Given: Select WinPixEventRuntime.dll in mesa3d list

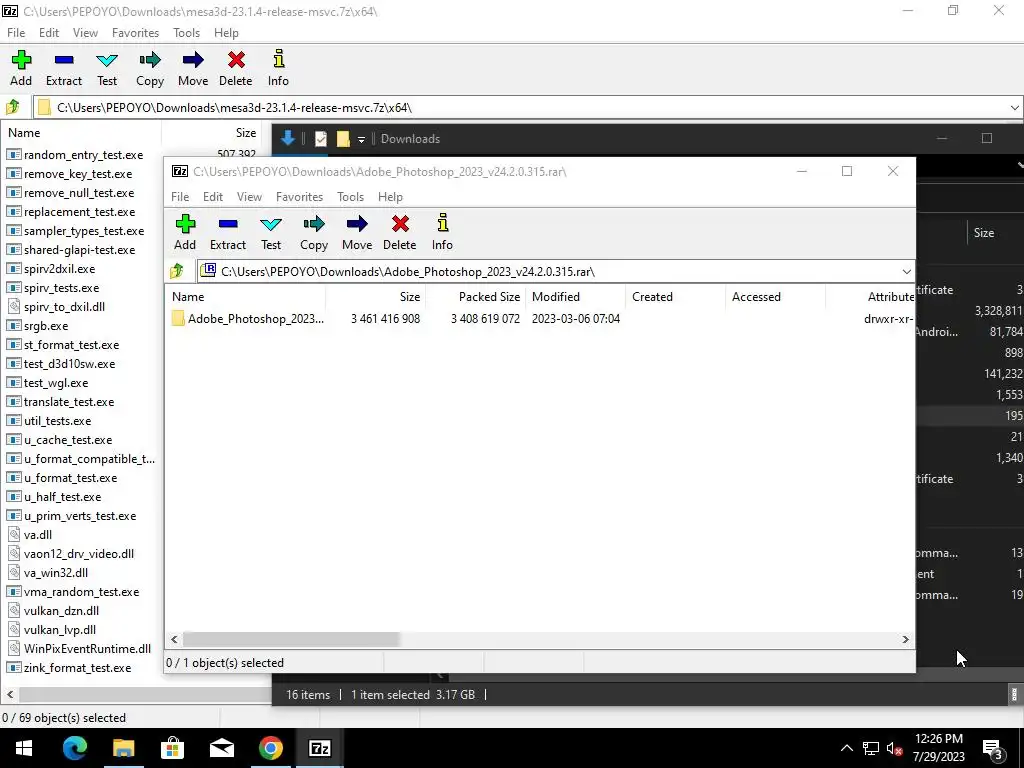Looking at the screenshot, I should [87, 648].
